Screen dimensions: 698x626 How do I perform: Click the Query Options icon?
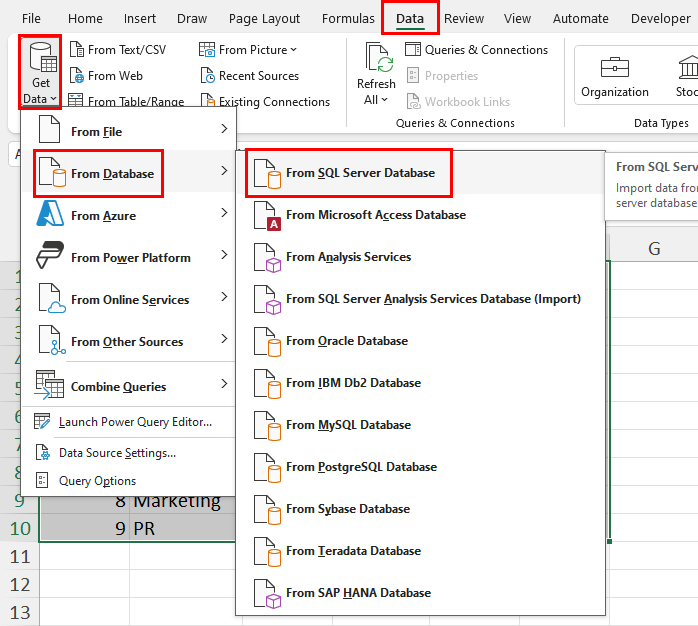[x=42, y=480]
